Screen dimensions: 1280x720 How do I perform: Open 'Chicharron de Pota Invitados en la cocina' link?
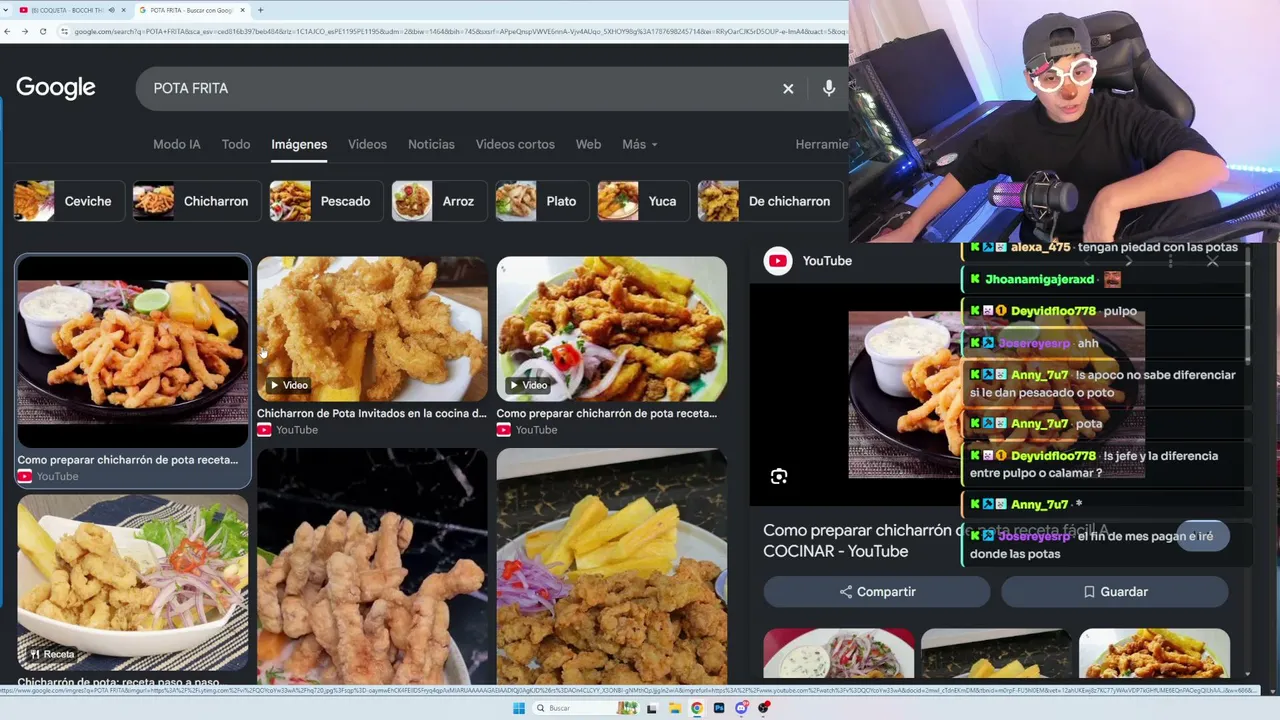(x=372, y=413)
